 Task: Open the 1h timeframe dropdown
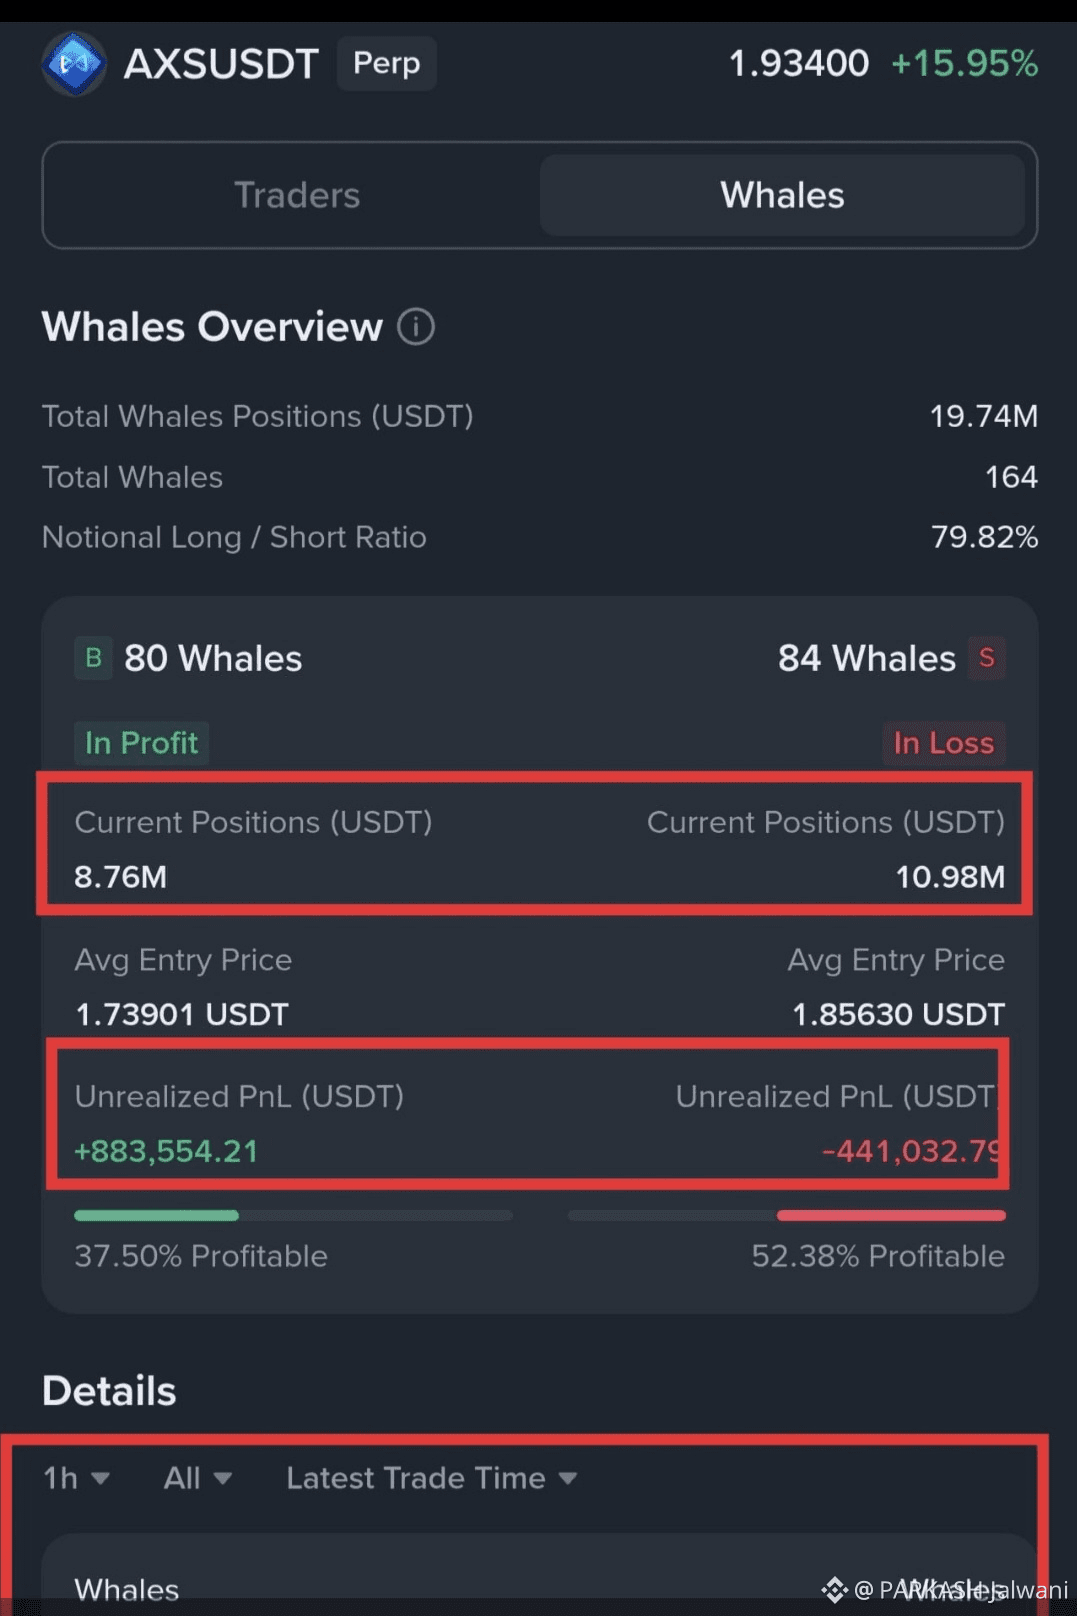[x=76, y=1478]
